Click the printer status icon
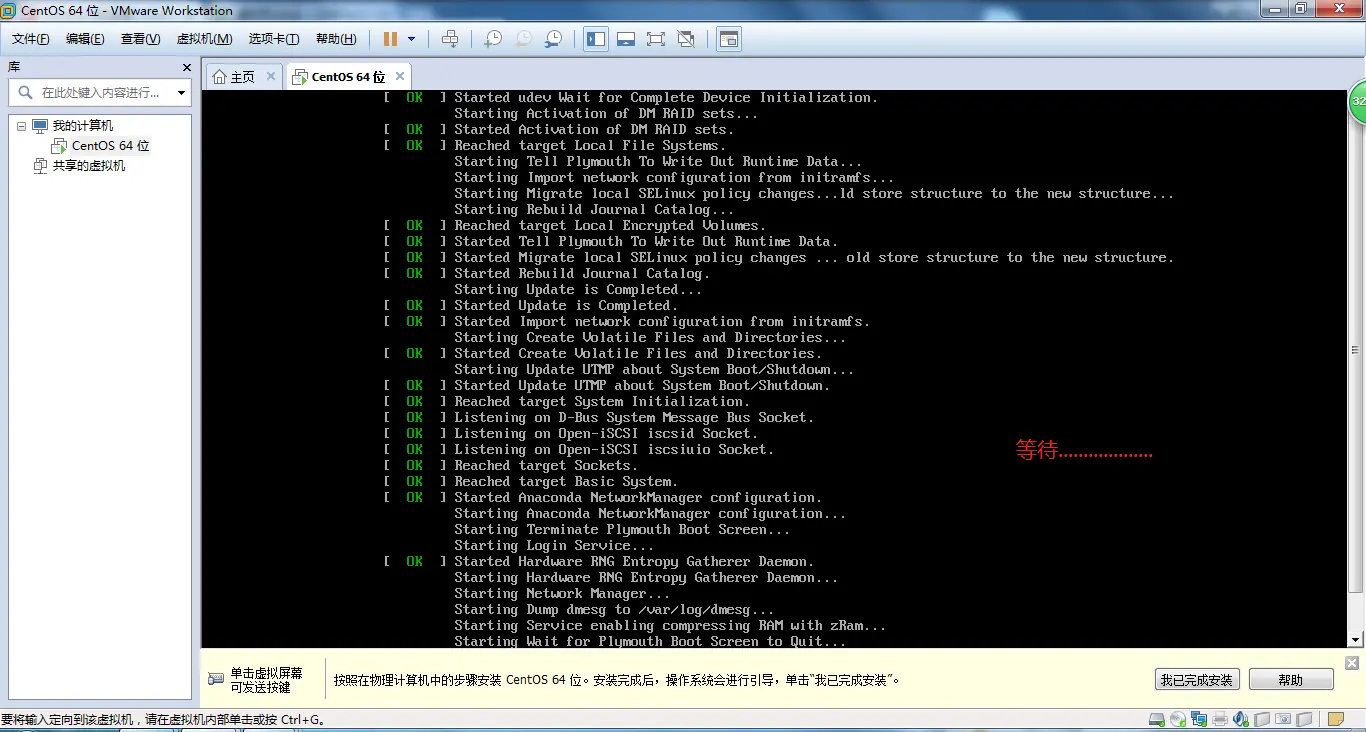This screenshot has height=732, width=1366. pyautogui.click(x=1220, y=719)
